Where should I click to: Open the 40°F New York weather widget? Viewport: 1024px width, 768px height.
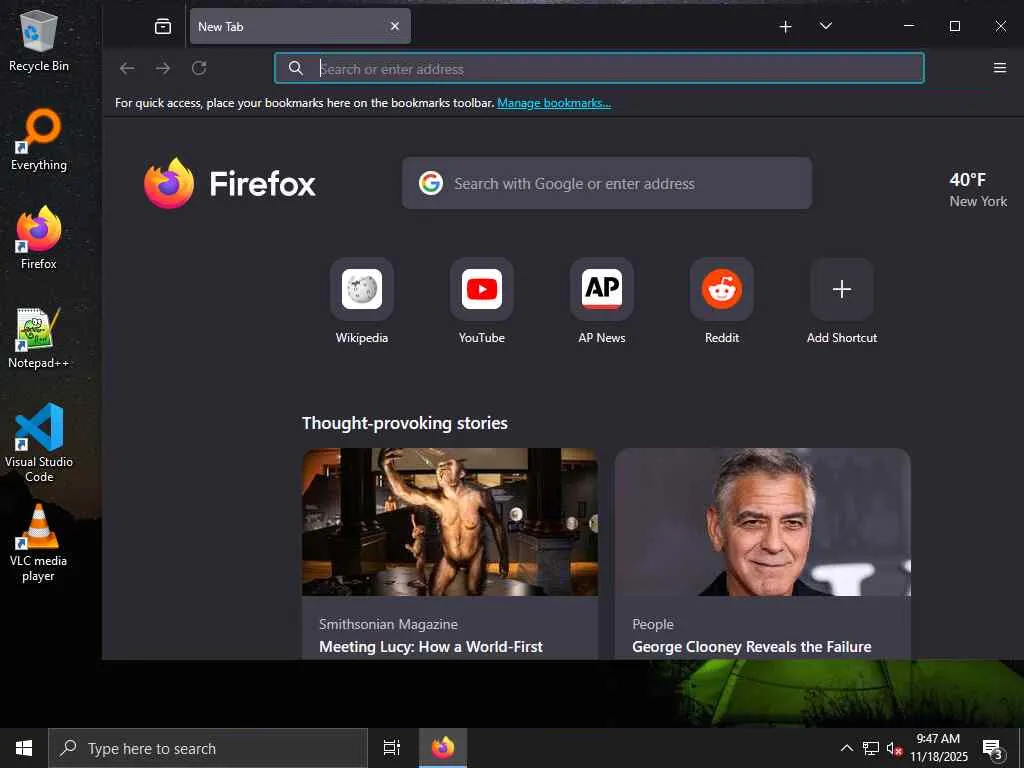point(978,189)
